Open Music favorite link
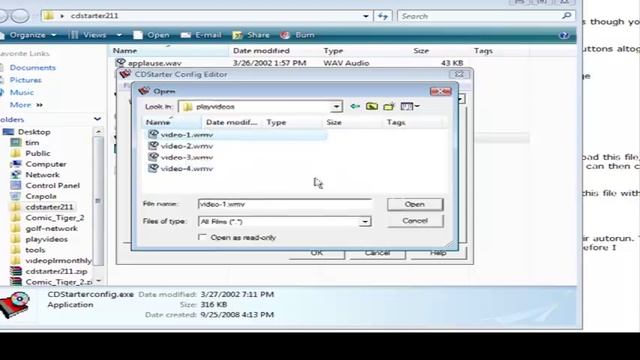Screen dimensions: 640x360 (22, 93)
